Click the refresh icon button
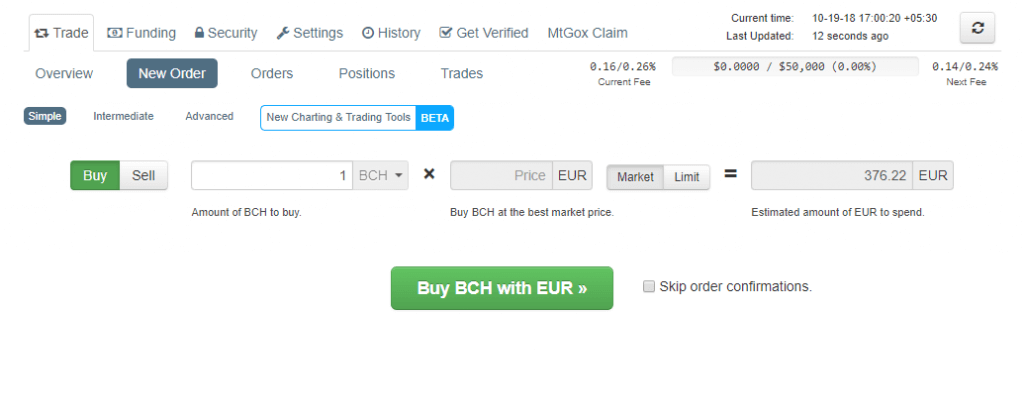1024x416 pixels. coord(977,29)
